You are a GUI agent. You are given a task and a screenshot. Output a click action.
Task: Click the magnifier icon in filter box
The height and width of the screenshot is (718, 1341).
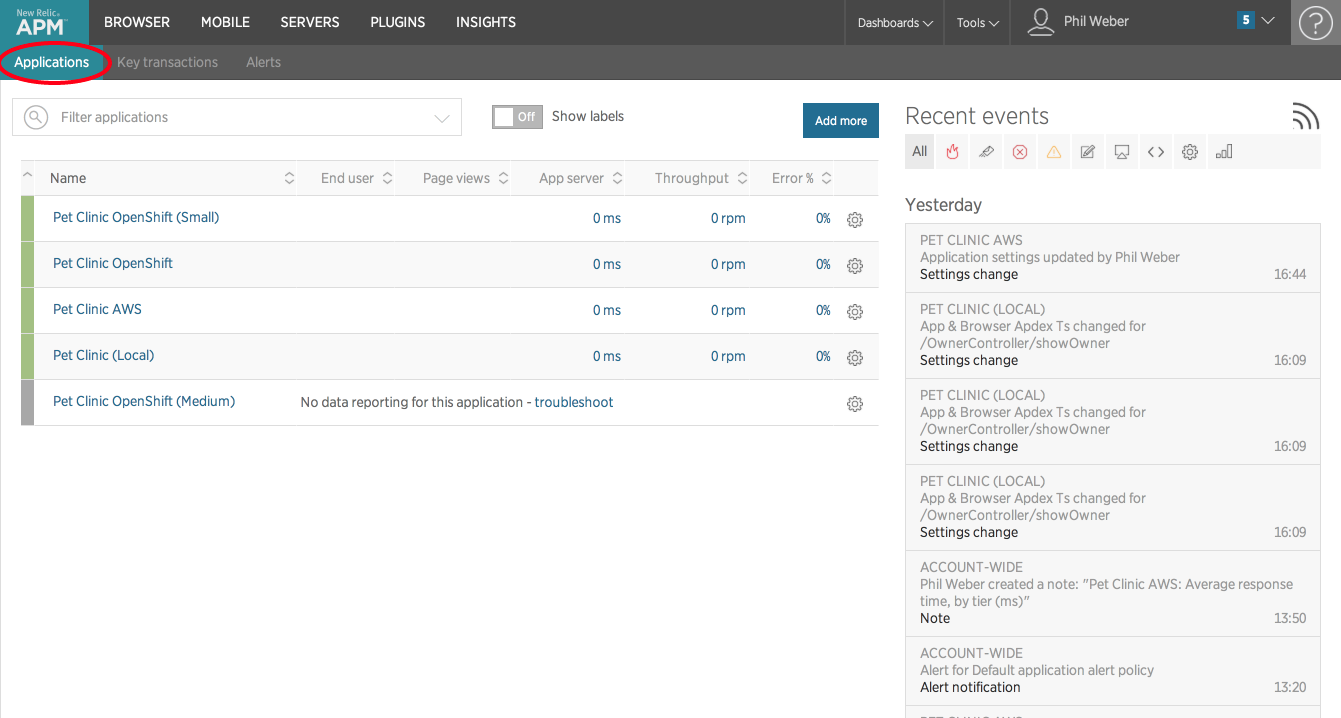(x=36, y=117)
